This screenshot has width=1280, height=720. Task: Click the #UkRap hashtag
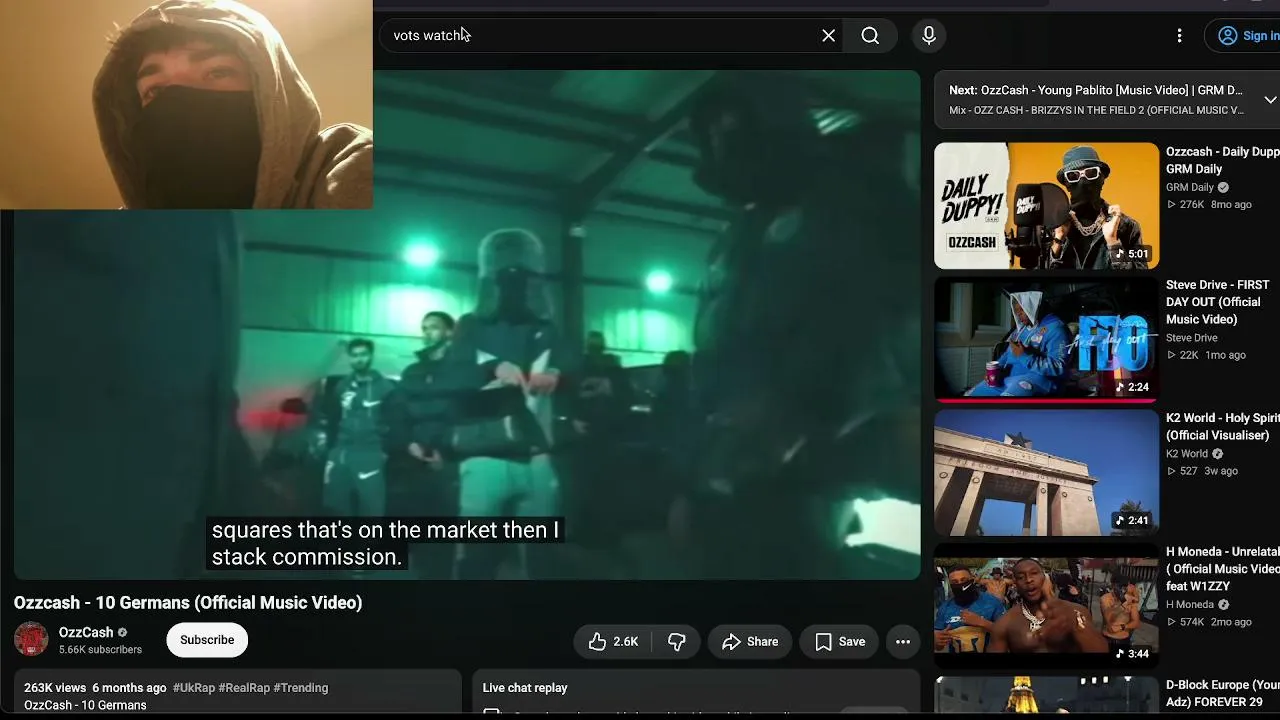point(194,688)
